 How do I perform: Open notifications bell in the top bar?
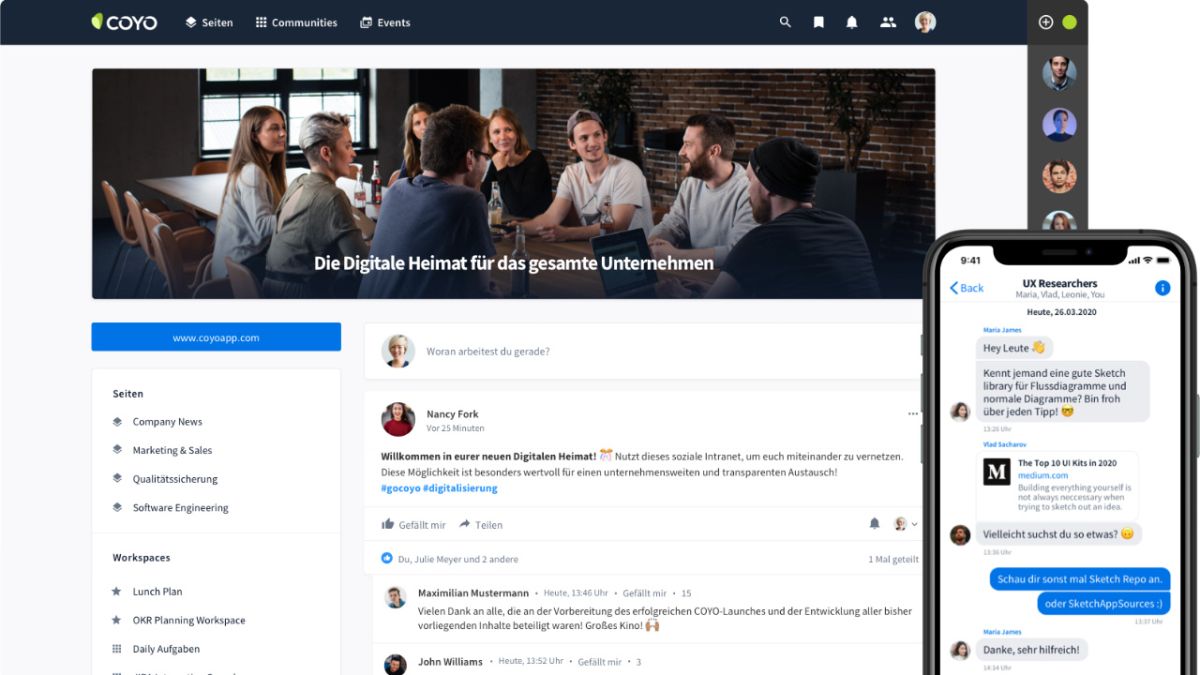[852, 22]
